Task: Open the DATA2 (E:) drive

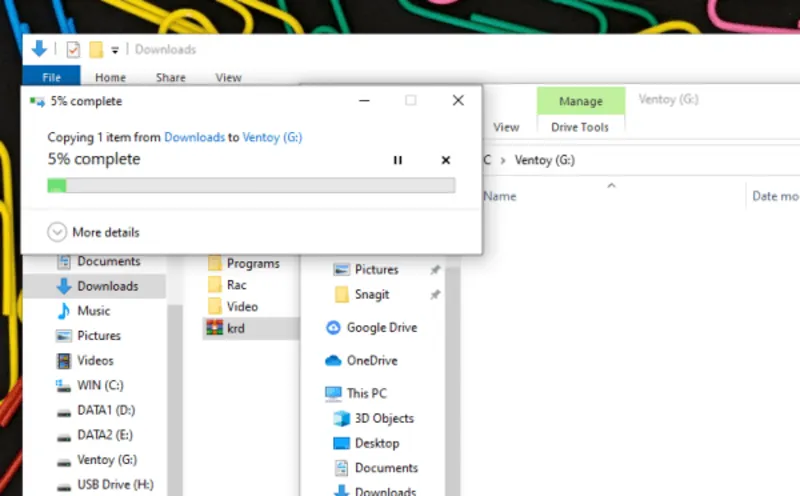Action: click(x=105, y=435)
